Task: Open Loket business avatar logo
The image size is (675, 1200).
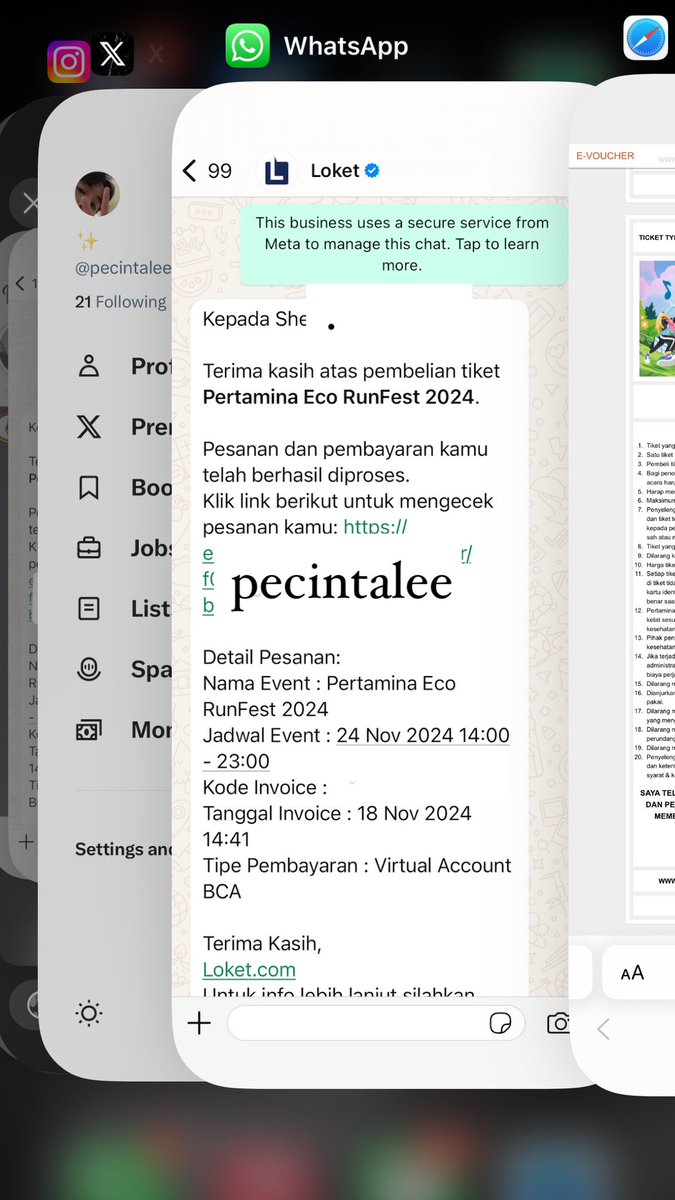Action: point(277,171)
